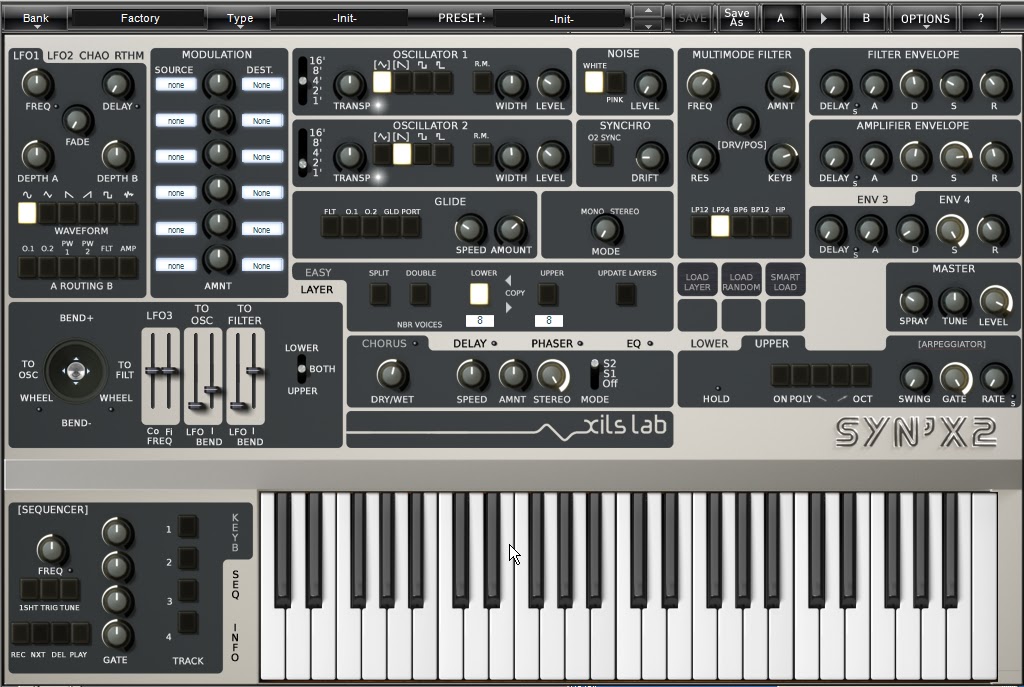Click the copy-to-upper arrow in the Layer section
This screenshot has height=687, width=1024.
[x=508, y=307]
